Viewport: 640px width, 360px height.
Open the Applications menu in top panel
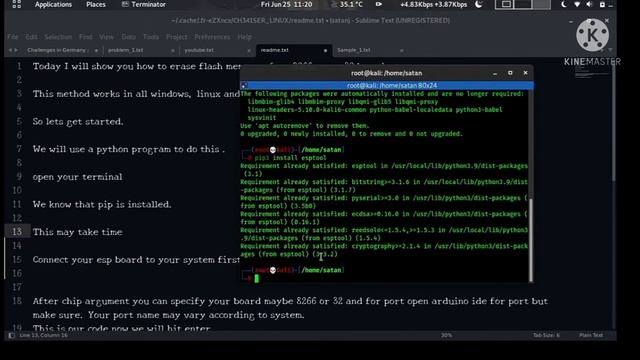53,4
